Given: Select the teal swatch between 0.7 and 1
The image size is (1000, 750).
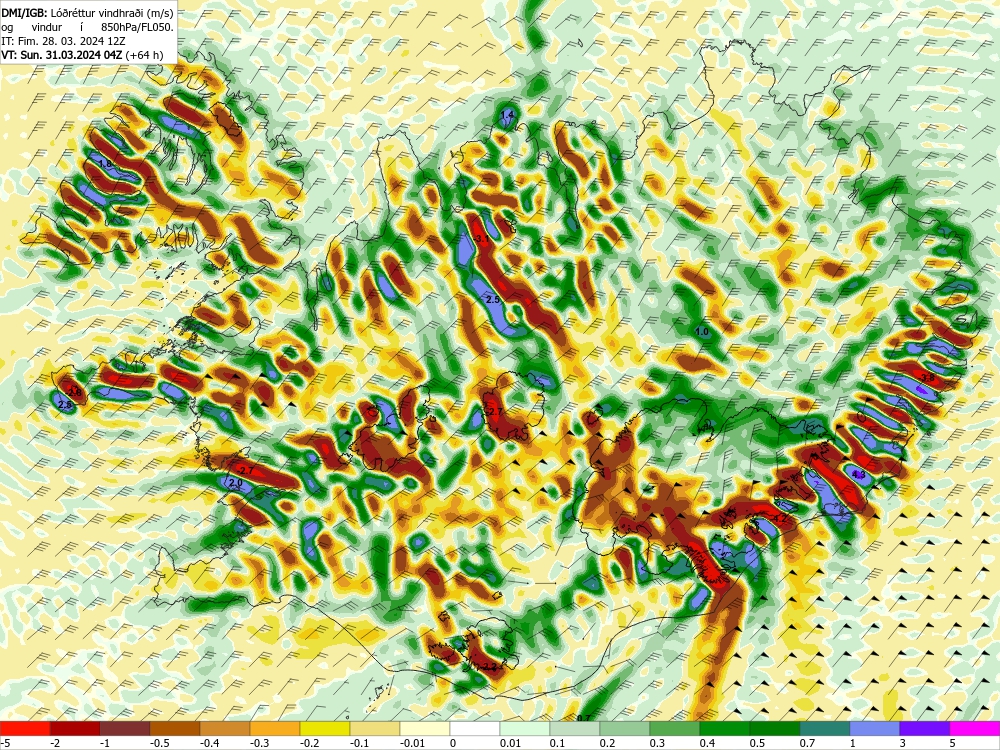Looking at the screenshot, I should coord(825,728).
